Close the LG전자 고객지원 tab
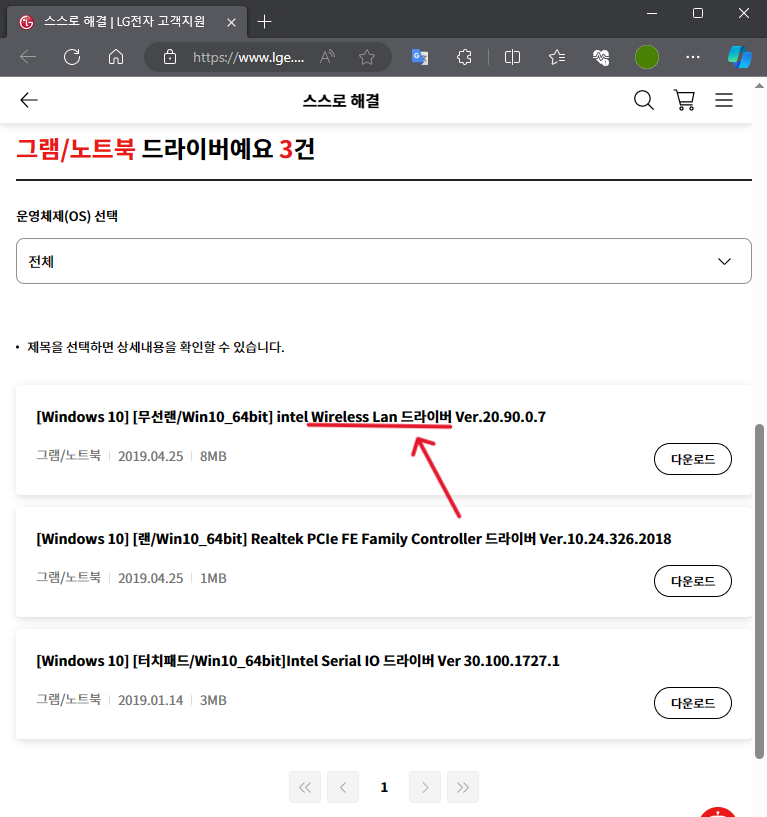The height and width of the screenshot is (817, 767). (231, 22)
